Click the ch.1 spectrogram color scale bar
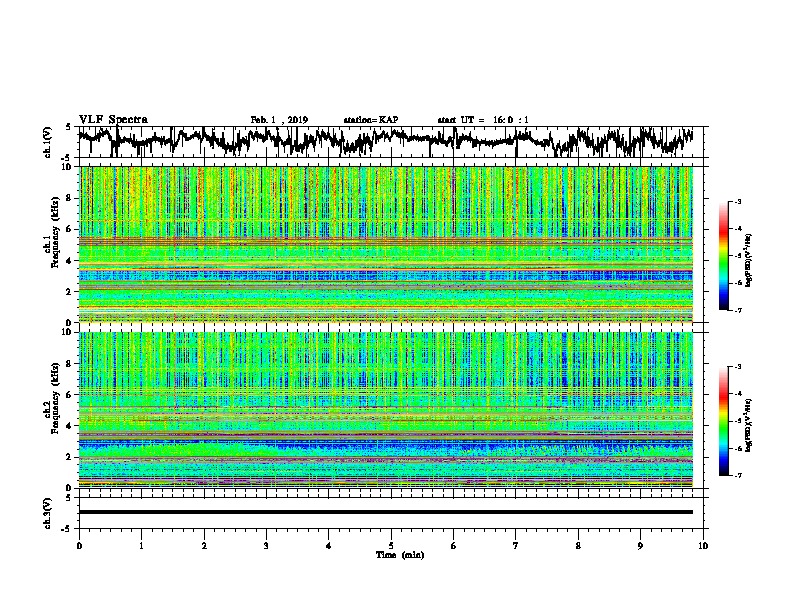The width and height of the screenshot is (792, 612). tap(723, 256)
